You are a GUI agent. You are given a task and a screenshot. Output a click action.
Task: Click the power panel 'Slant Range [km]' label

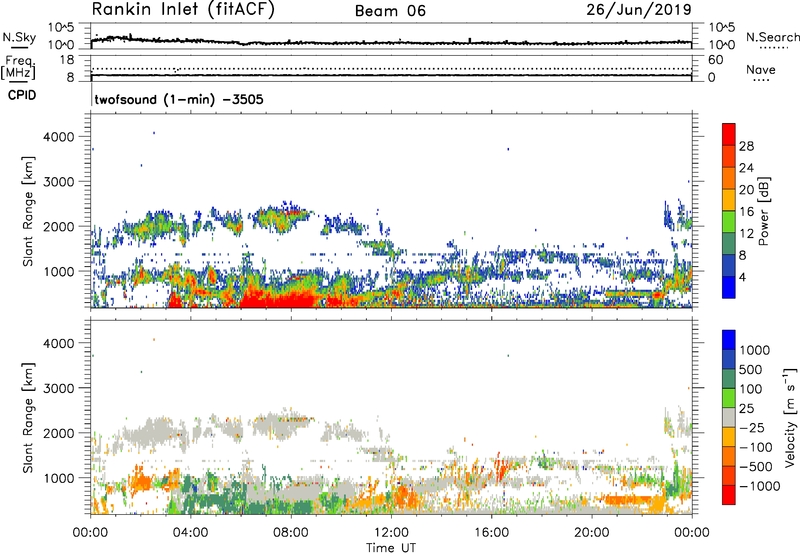(28, 211)
